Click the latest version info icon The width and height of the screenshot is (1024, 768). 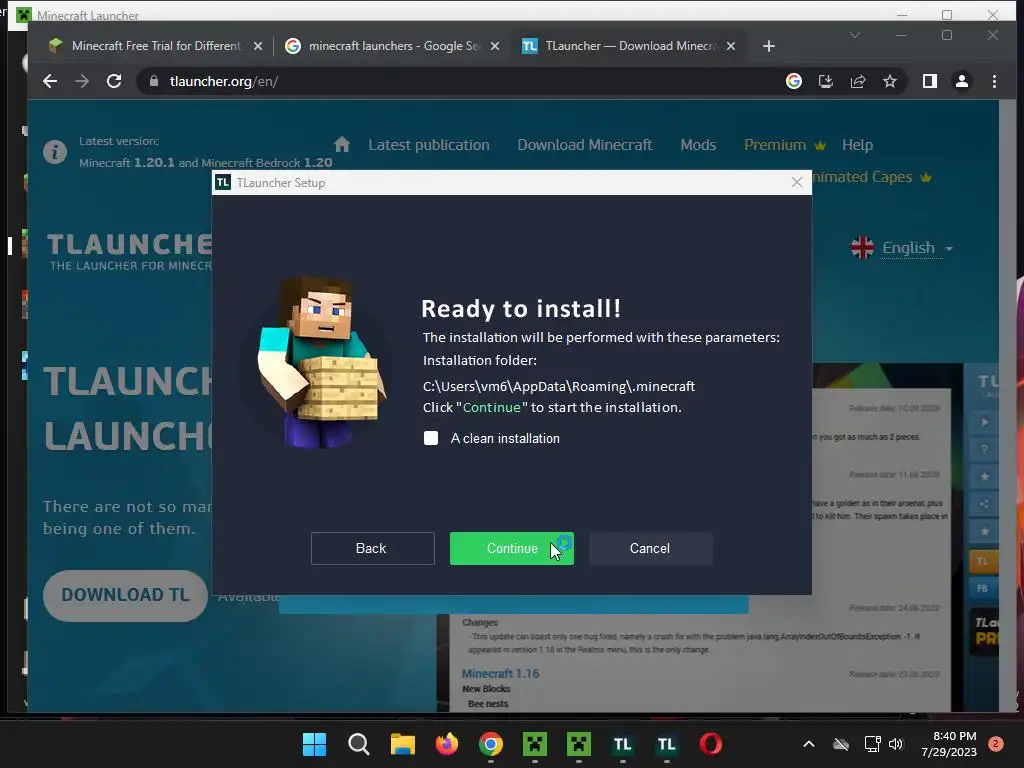pyautogui.click(x=55, y=152)
